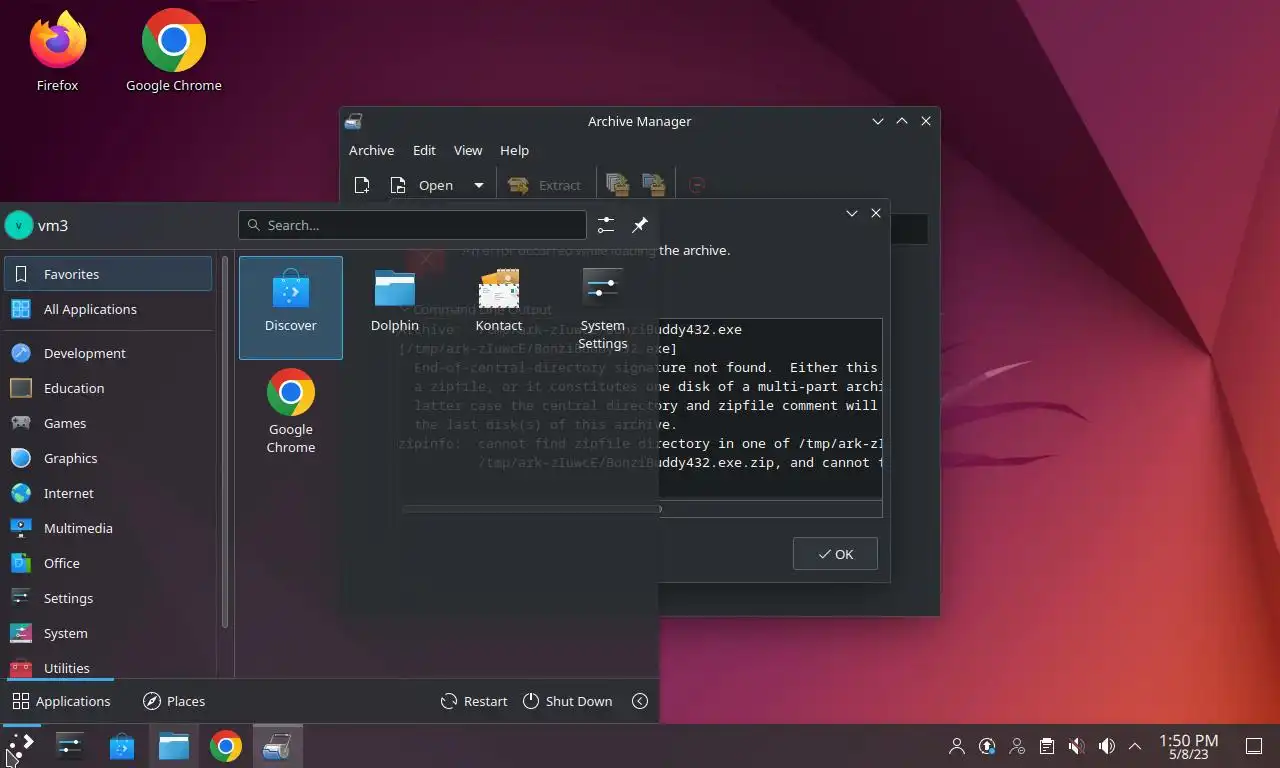Click Shut Down button in launcher
This screenshot has height=768, width=1280.
tap(567, 701)
